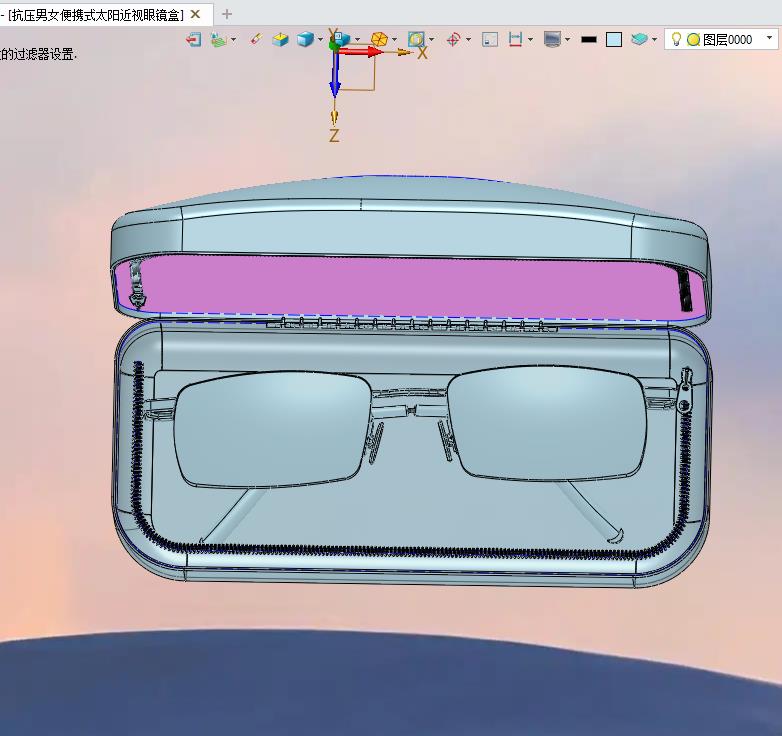Click the 的过滤器设置 prompt text
Image resolution: width=782 pixels, height=736 pixels.
point(38,54)
